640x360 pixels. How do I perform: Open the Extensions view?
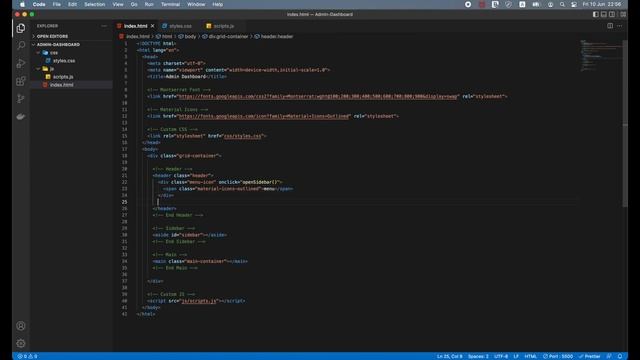click(x=20, y=81)
